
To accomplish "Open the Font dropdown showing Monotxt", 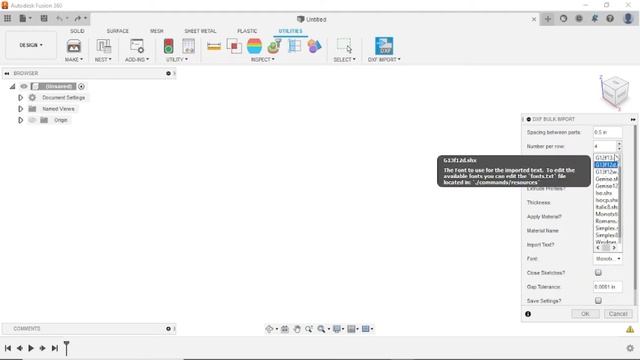I will (x=608, y=259).
